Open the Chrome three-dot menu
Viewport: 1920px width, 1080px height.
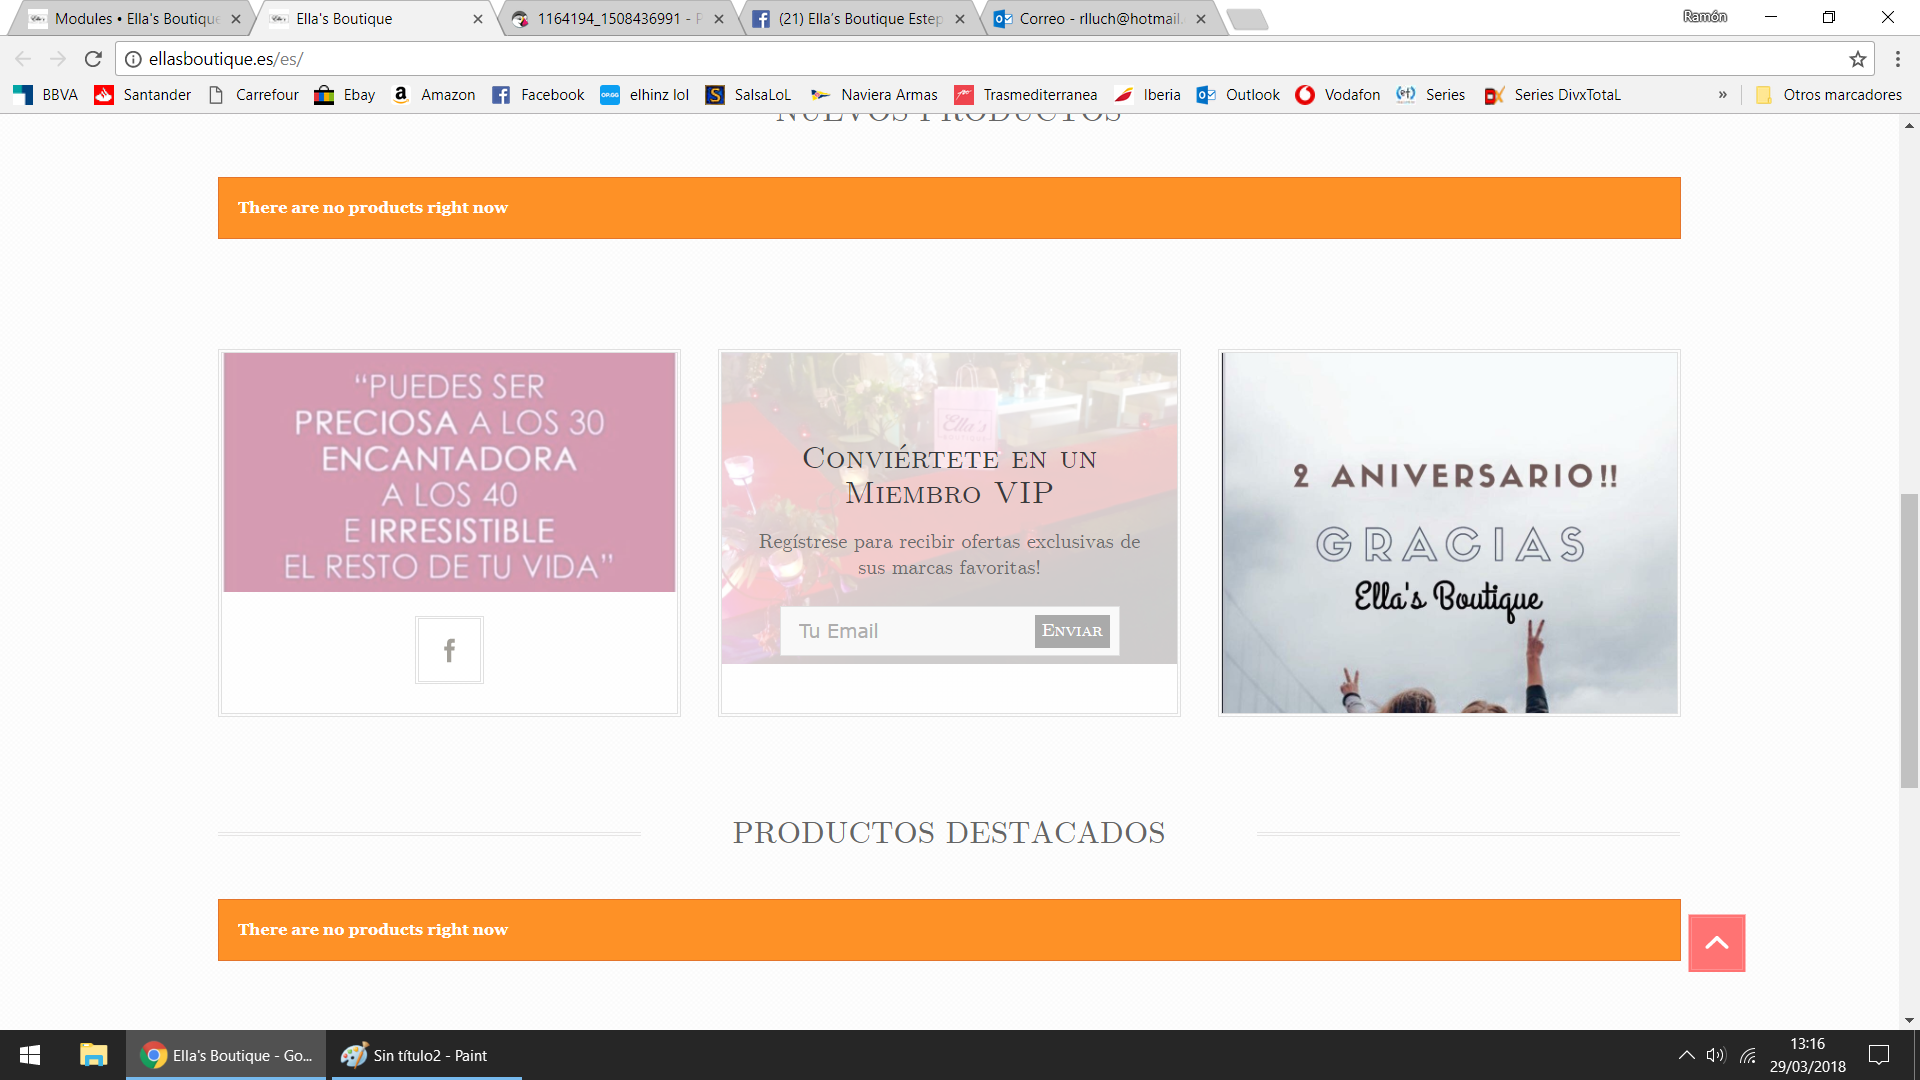1897,59
